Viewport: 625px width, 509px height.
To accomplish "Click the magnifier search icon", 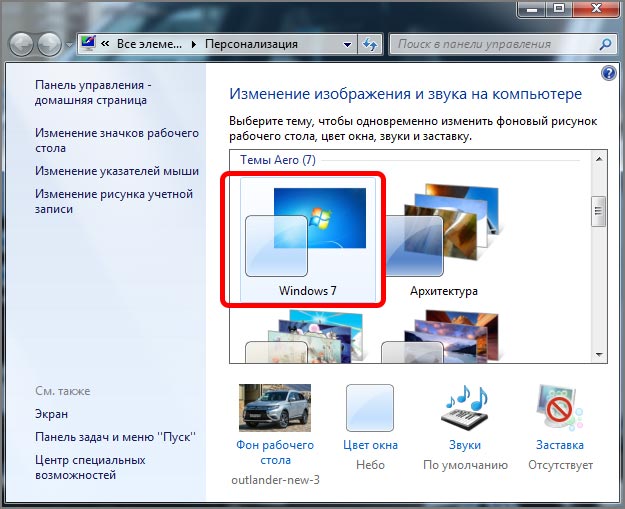I will [x=605, y=44].
